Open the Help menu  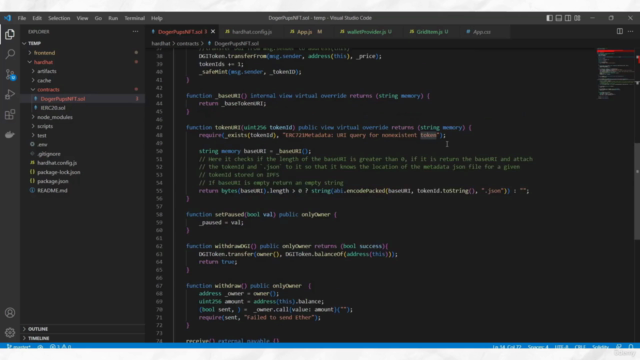coord(156,18)
